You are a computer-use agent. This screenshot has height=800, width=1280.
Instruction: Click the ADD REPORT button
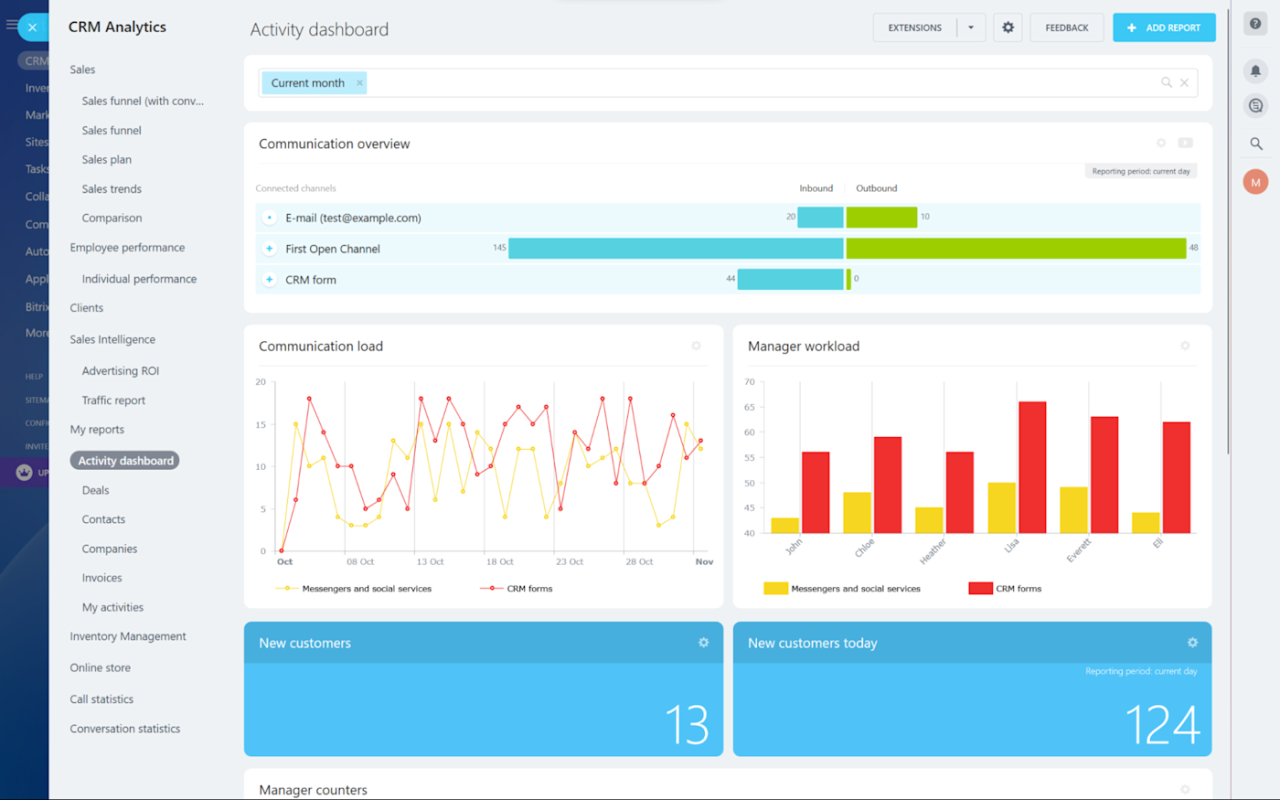(x=1164, y=27)
